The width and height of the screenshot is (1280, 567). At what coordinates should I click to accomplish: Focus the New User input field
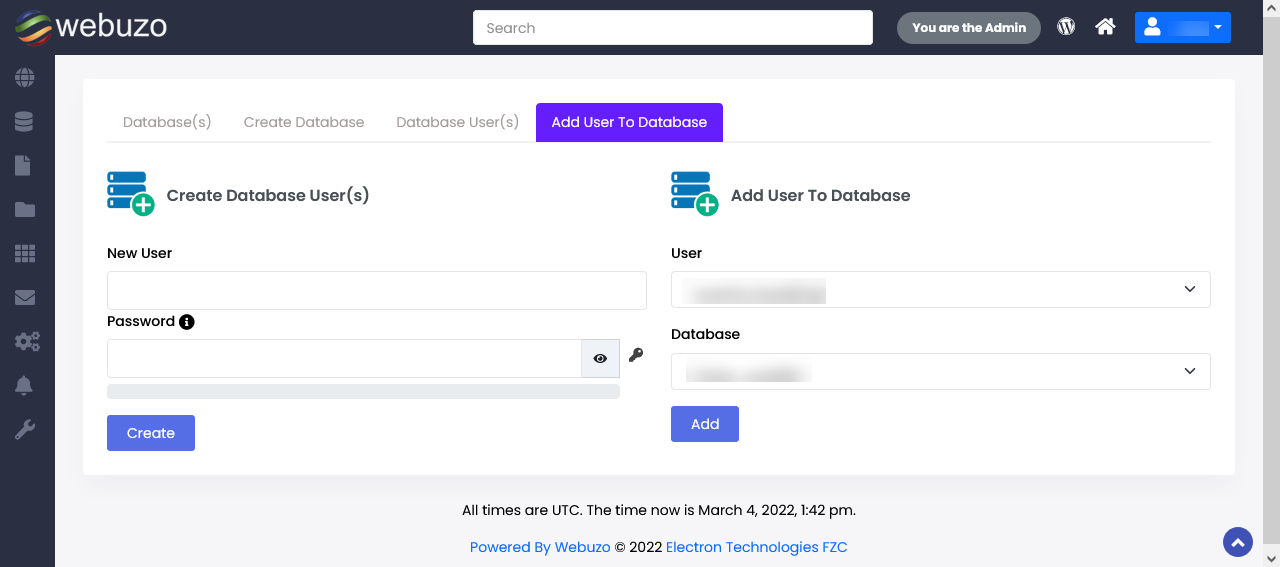377,290
